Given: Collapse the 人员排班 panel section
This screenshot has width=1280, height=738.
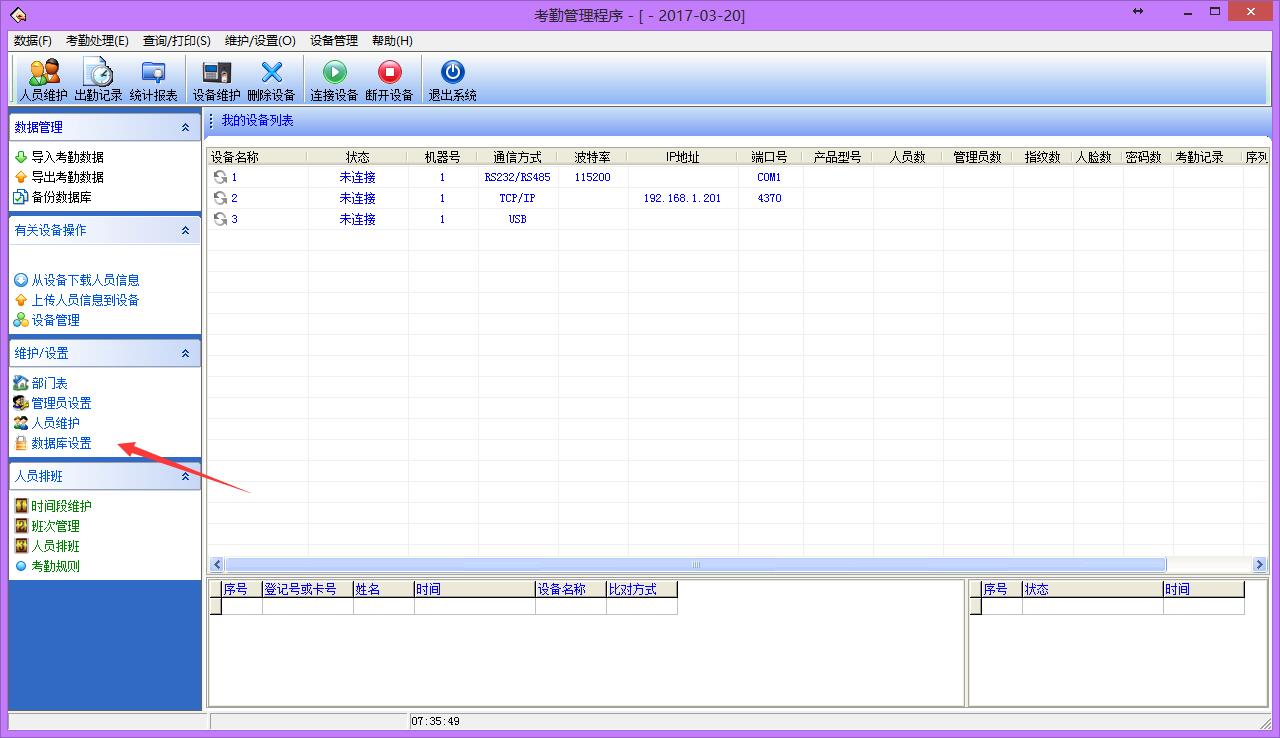Looking at the screenshot, I should click(x=185, y=477).
